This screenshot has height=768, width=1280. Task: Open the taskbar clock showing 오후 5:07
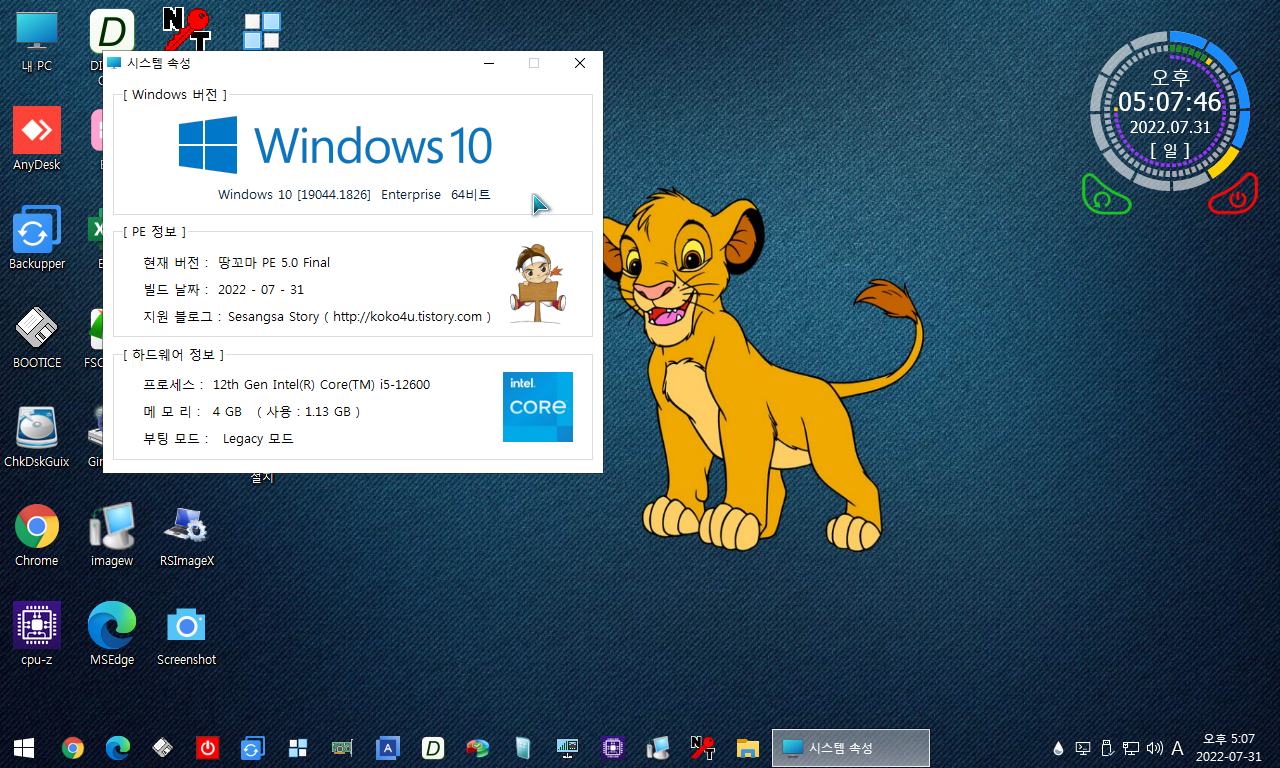coord(1228,747)
